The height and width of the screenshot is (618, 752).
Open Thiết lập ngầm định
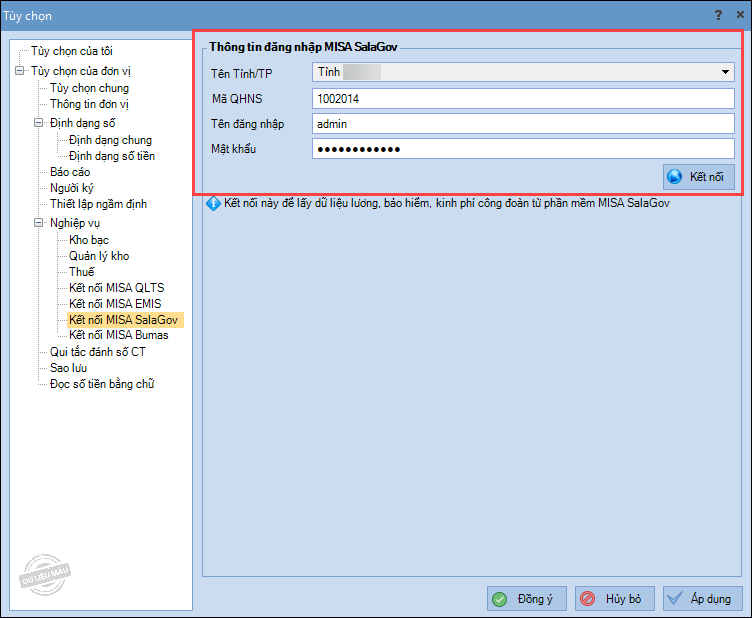point(98,204)
